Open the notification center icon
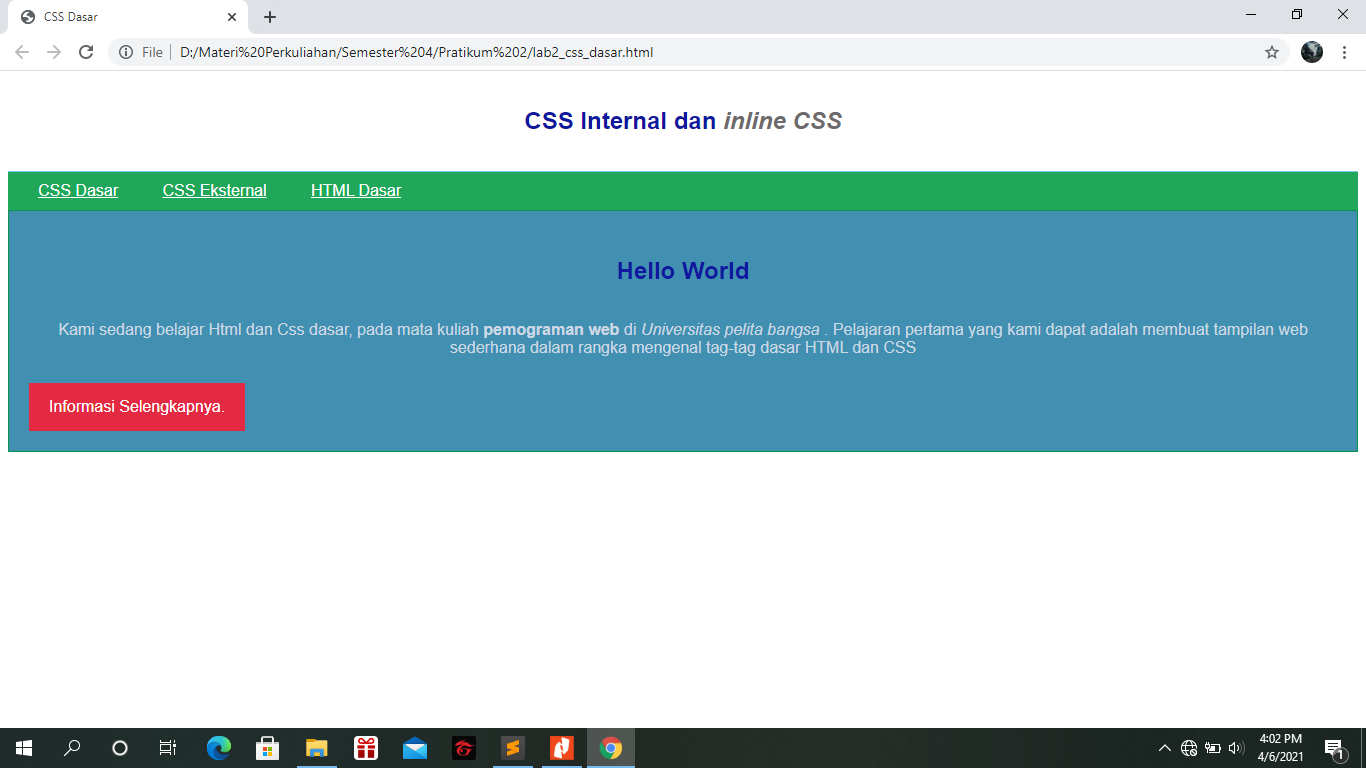Image resolution: width=1366 pixels, height=768 pixels. pyautogui.click(x=1334, y=748)
